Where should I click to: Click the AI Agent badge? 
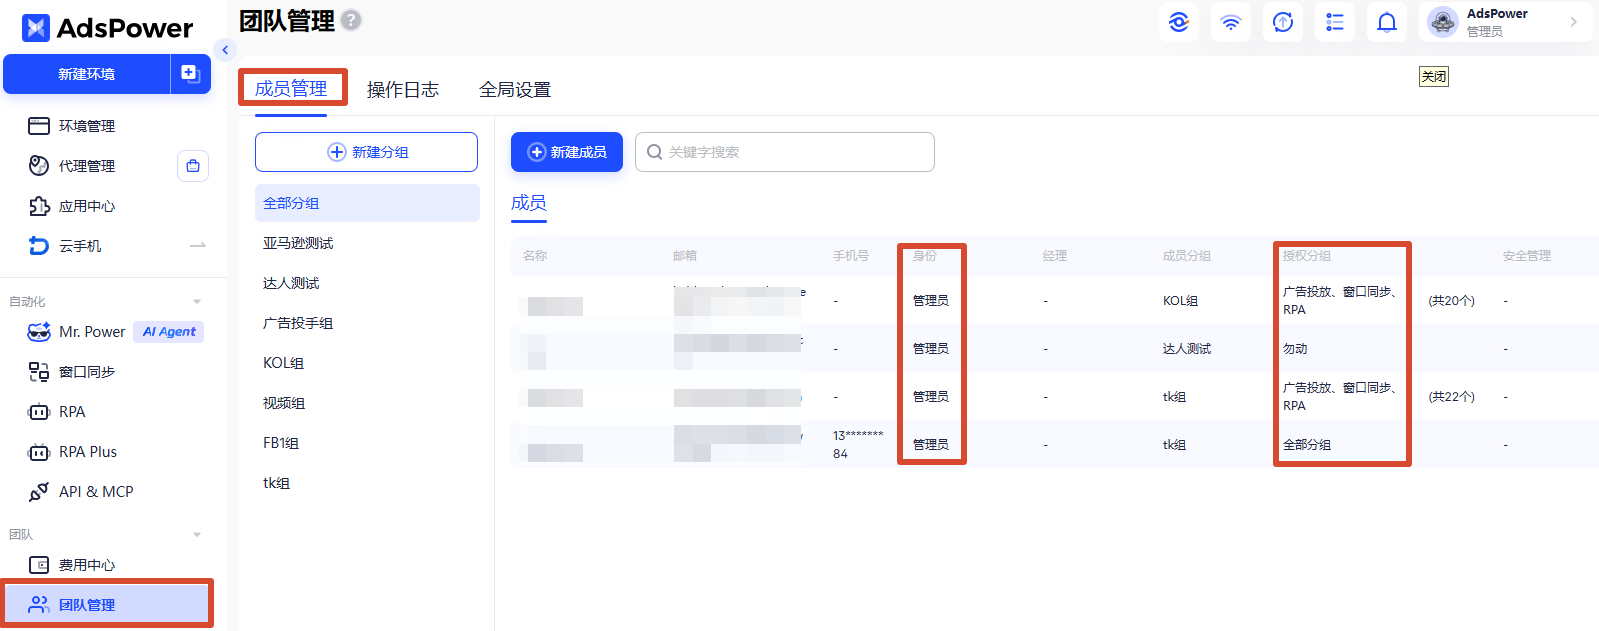[x=168, y=332]
